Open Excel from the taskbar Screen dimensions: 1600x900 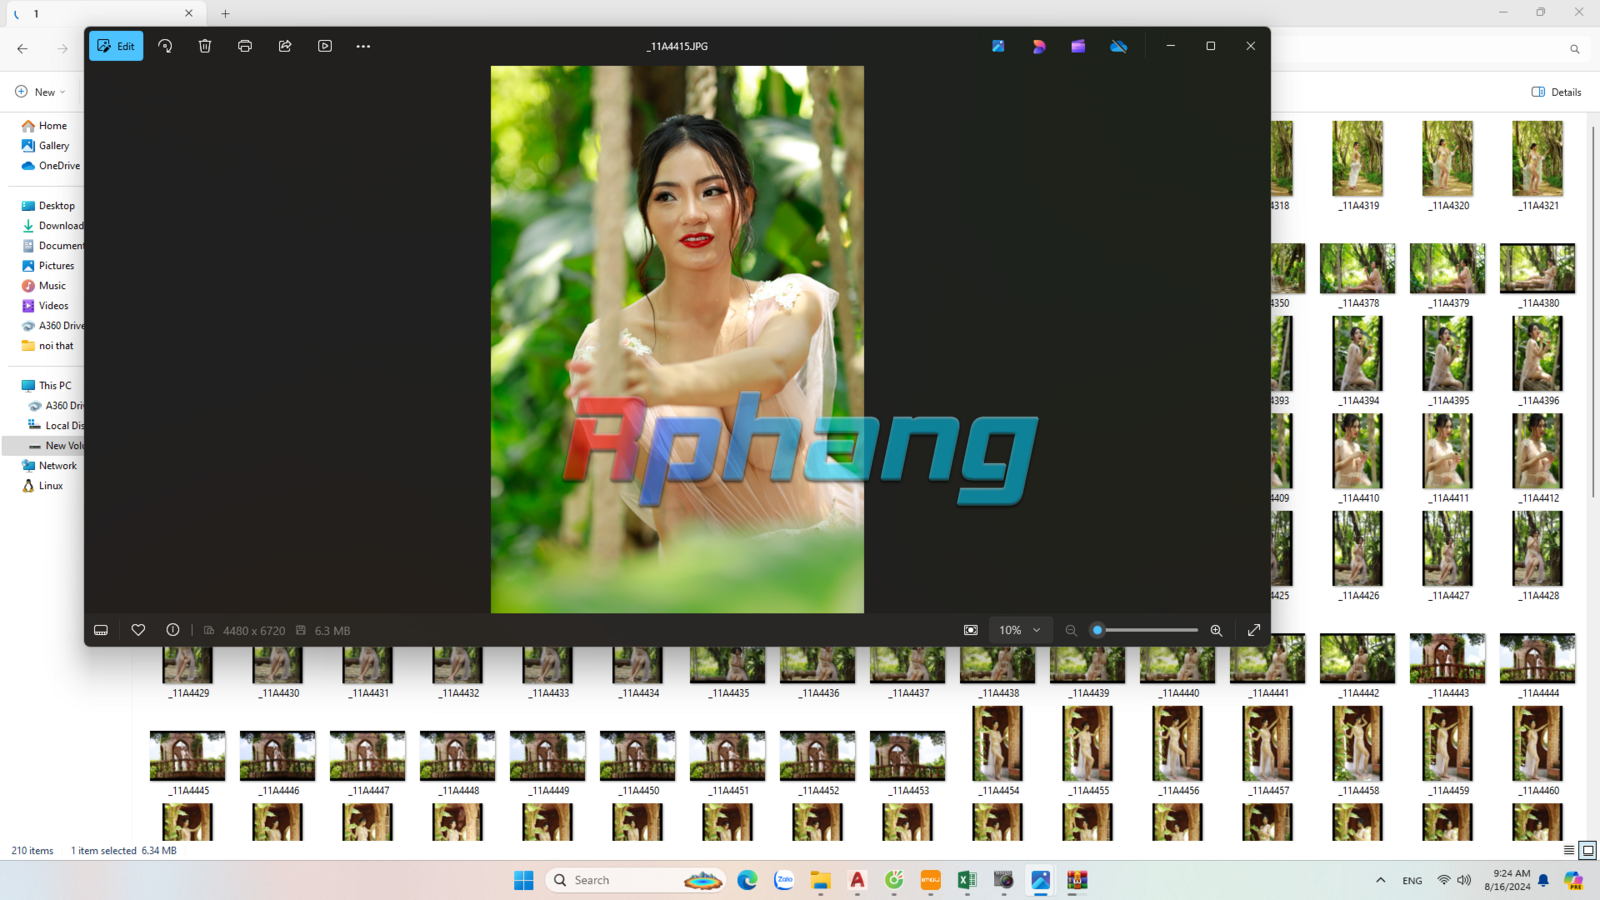coord(967,880)
